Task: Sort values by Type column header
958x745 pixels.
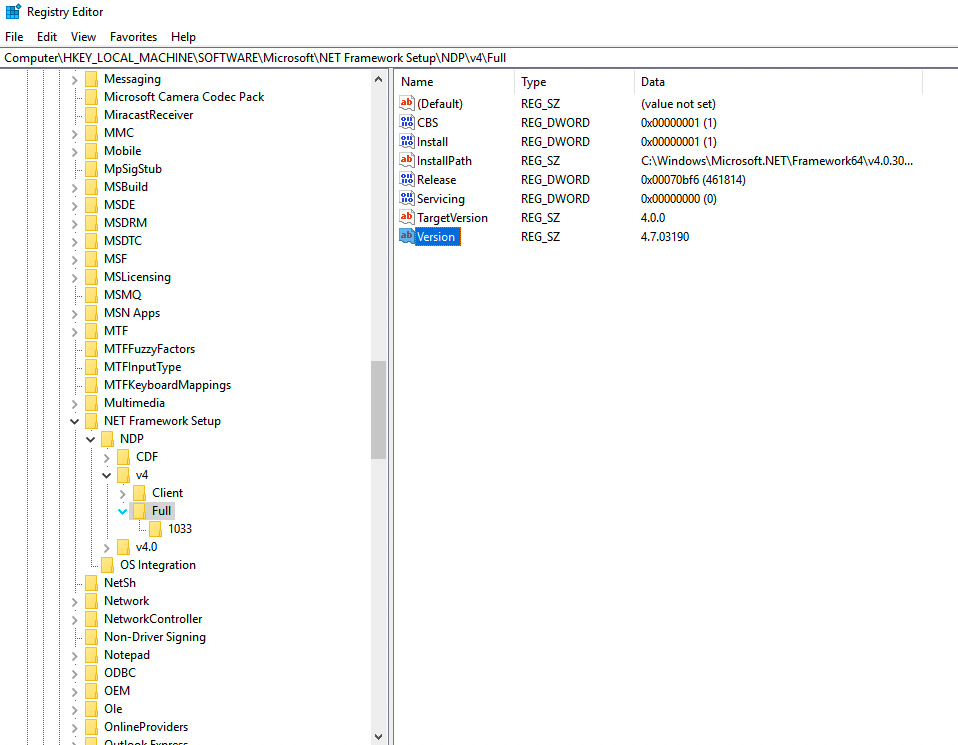Action: (574, 82)
